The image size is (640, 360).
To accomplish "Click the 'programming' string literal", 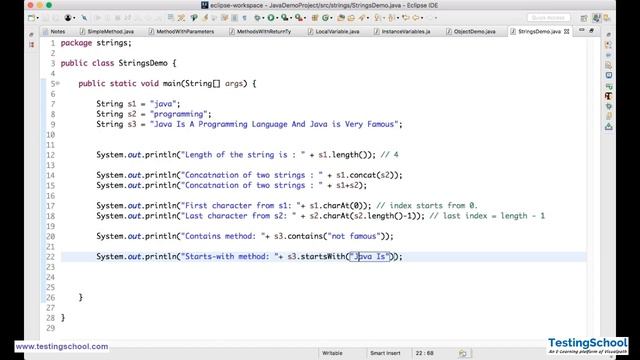I will click(x=179, y=114).
